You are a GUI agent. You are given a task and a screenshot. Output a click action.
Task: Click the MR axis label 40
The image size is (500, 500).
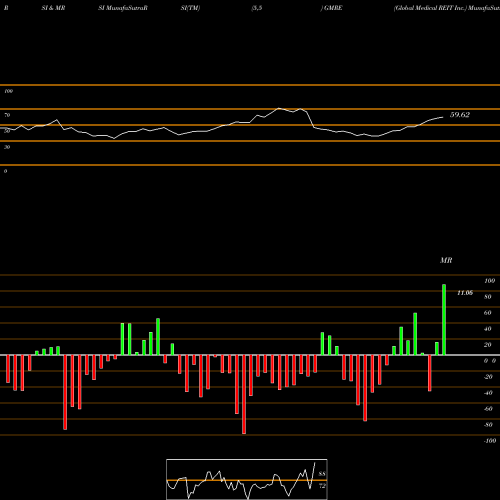tap(488, 329)
